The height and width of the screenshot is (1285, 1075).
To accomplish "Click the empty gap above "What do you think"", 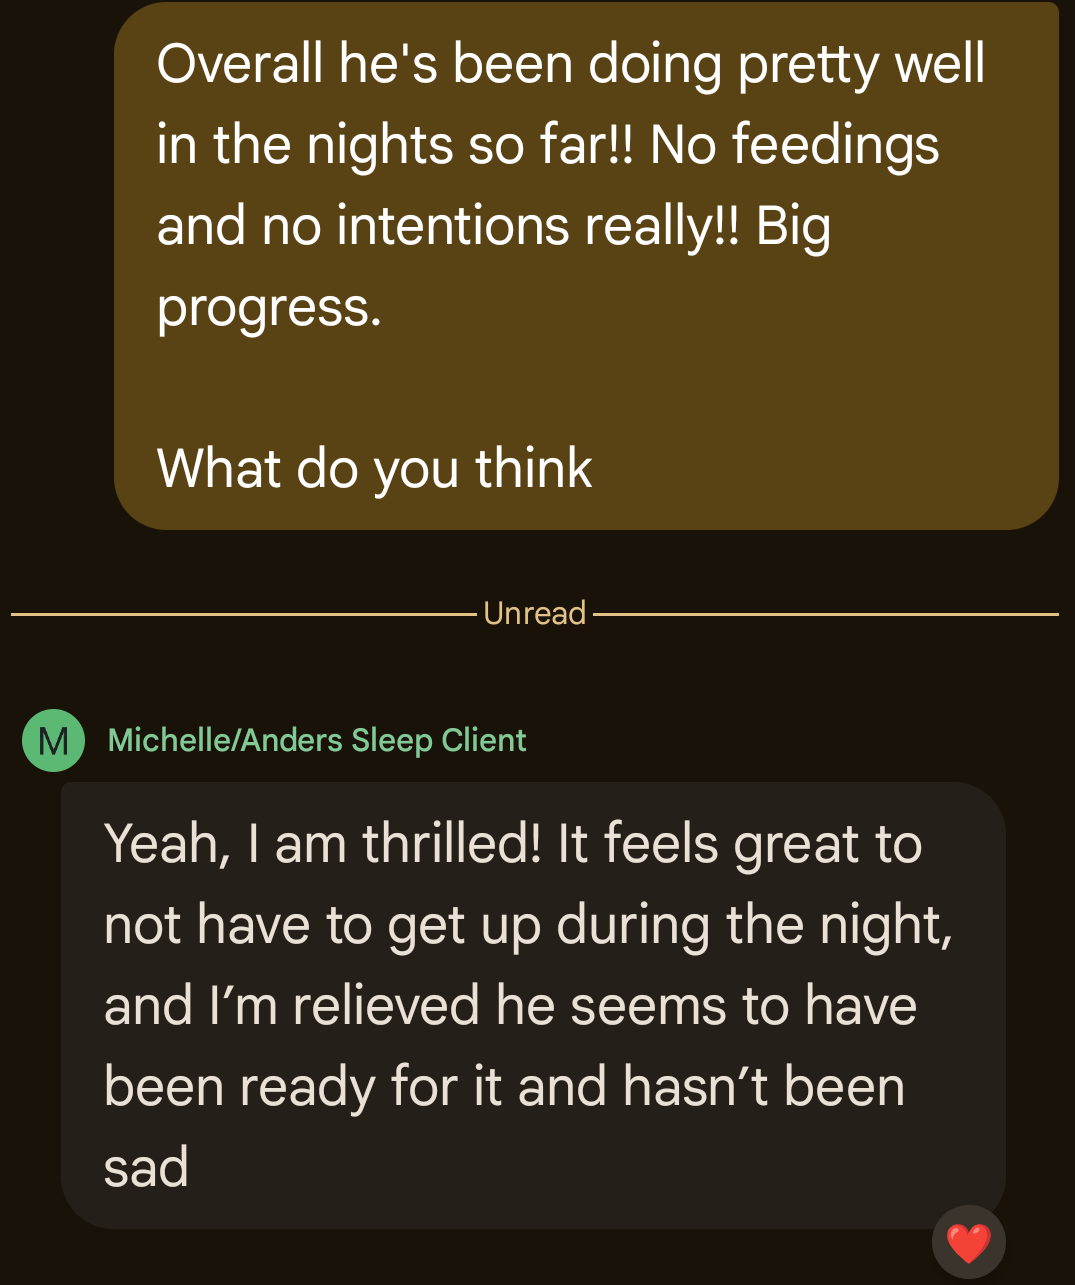I will click(585, 388).
